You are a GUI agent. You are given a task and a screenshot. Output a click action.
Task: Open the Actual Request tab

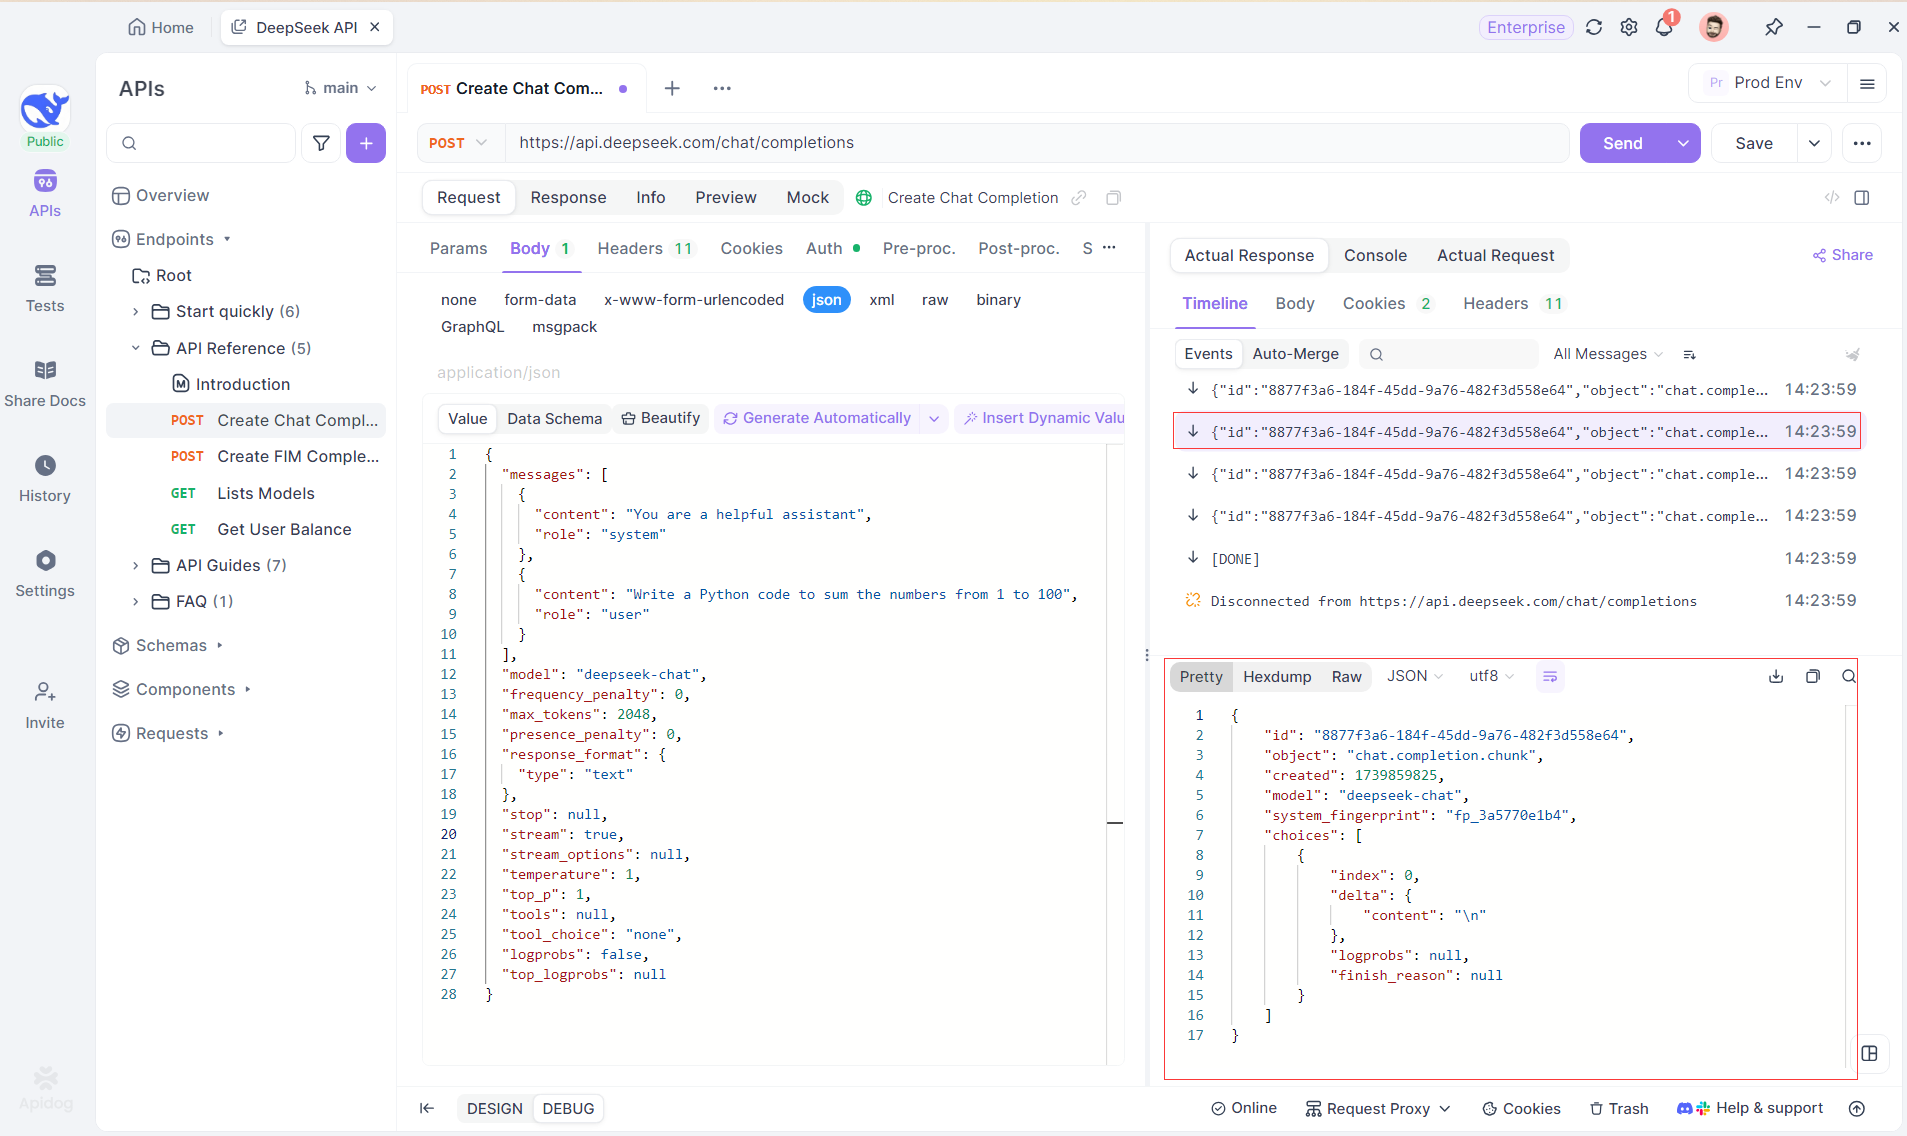[1495, 256]
